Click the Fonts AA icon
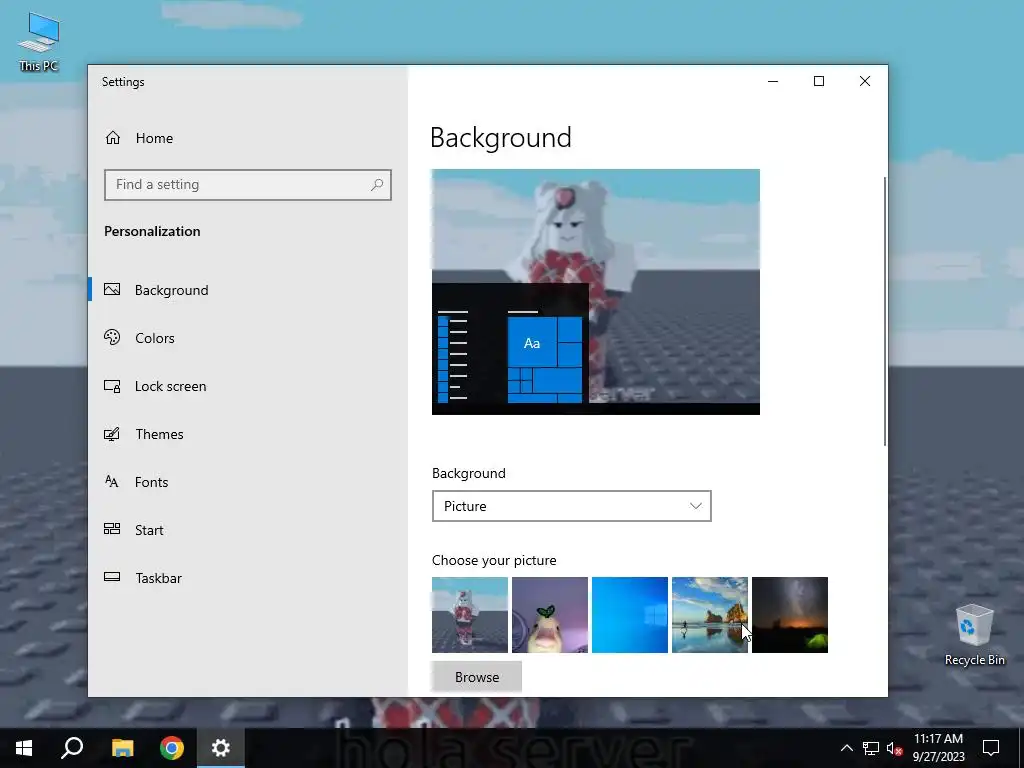This screenshot has height=768, width=1024. pos(112,481)
